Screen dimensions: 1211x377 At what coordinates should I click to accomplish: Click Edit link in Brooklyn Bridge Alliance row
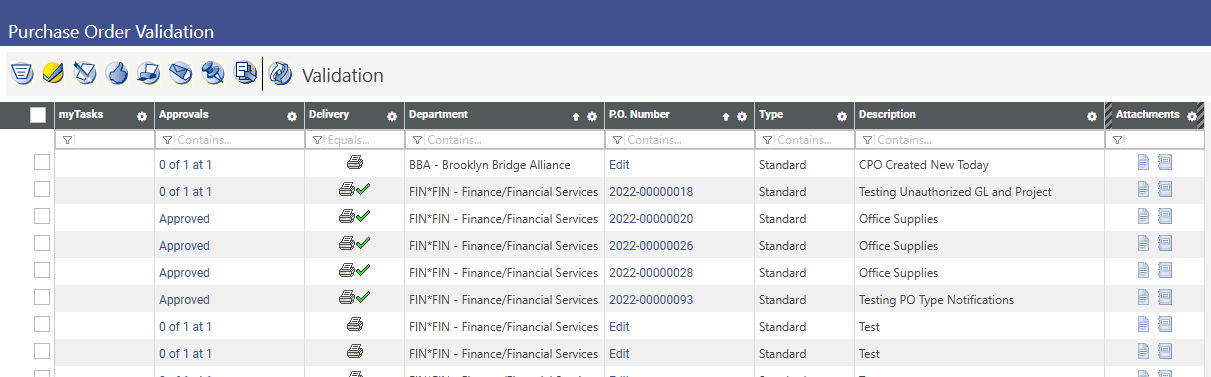click(619, 165)
